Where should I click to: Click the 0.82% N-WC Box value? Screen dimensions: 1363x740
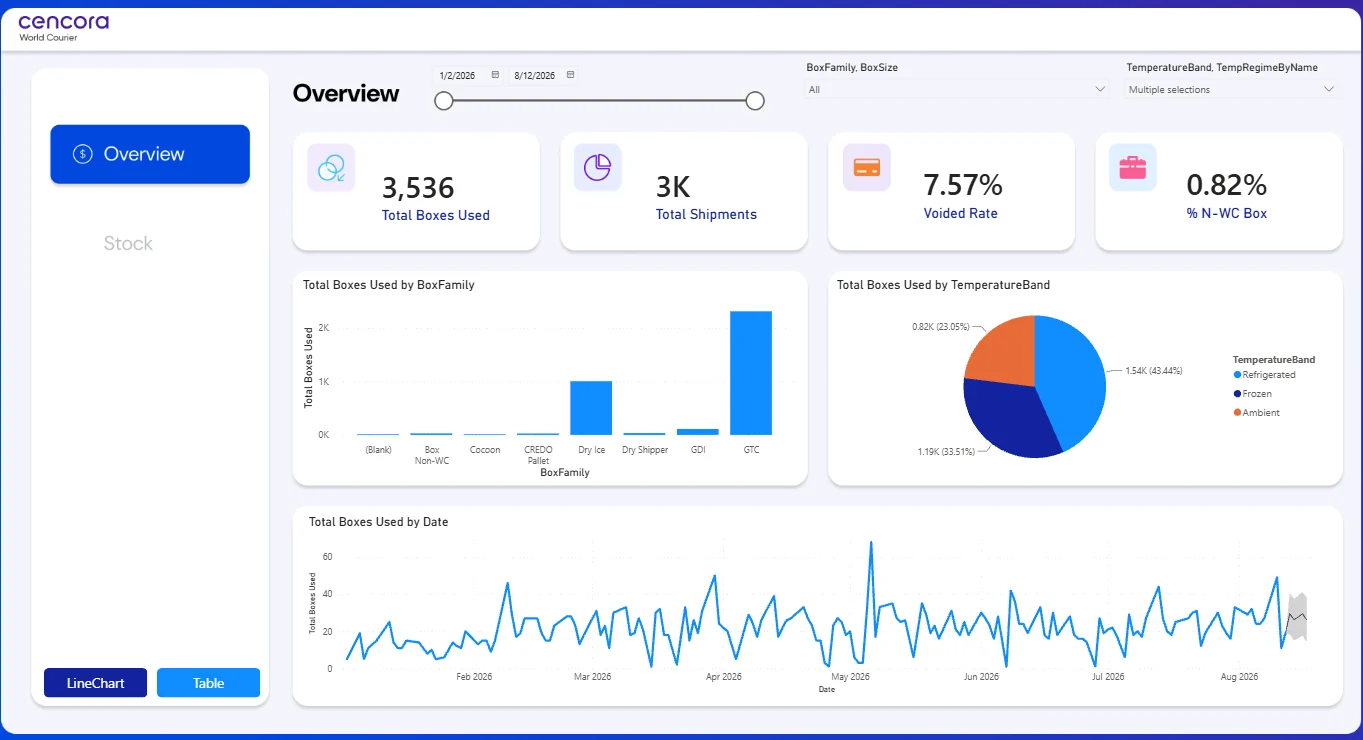1227,185
